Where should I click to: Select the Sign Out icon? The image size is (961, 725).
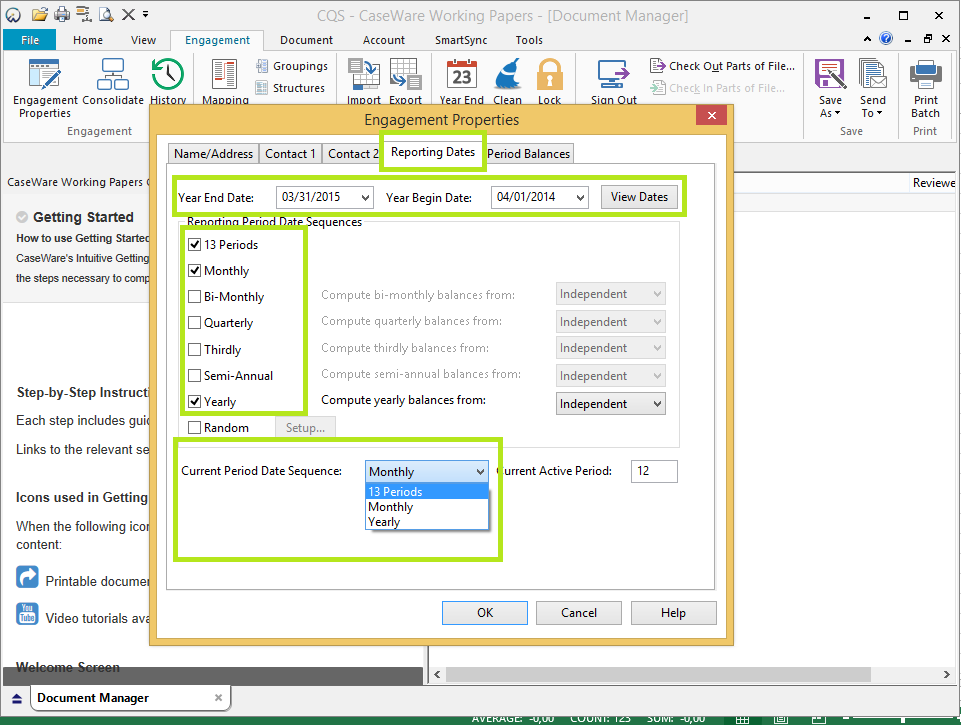pyautogui.click(x=613, y=77)
